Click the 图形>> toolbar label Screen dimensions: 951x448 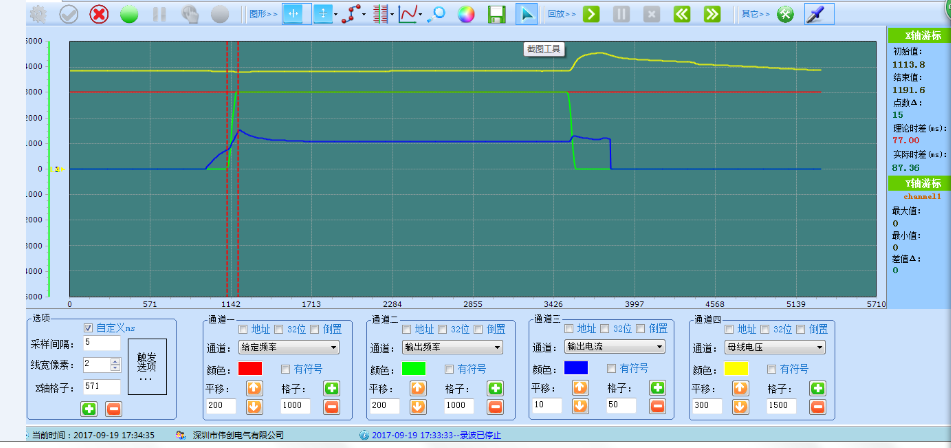click(x=263, y=14)
